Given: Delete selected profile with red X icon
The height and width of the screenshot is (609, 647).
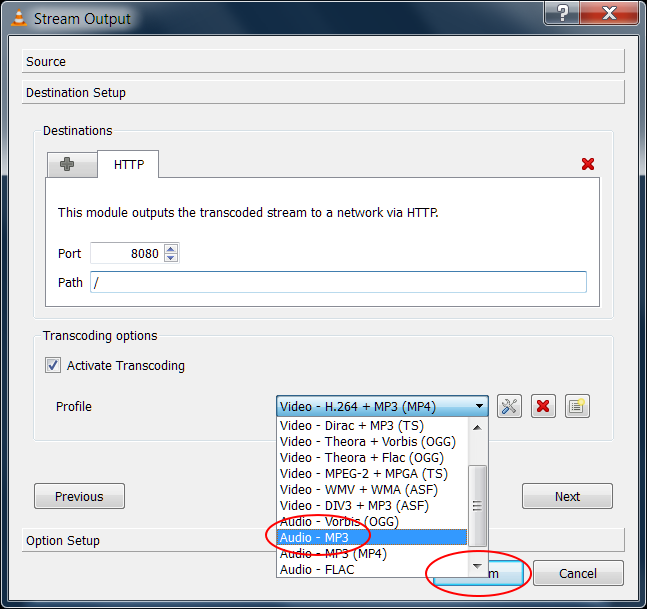Looking at the screenshot, I should coord(543,406).
